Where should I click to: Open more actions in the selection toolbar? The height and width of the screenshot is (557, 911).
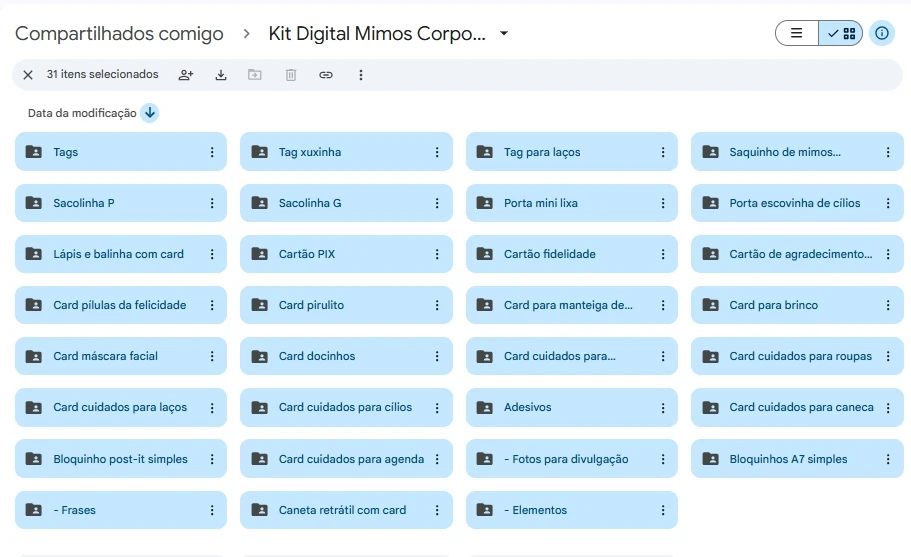[361, 75]
